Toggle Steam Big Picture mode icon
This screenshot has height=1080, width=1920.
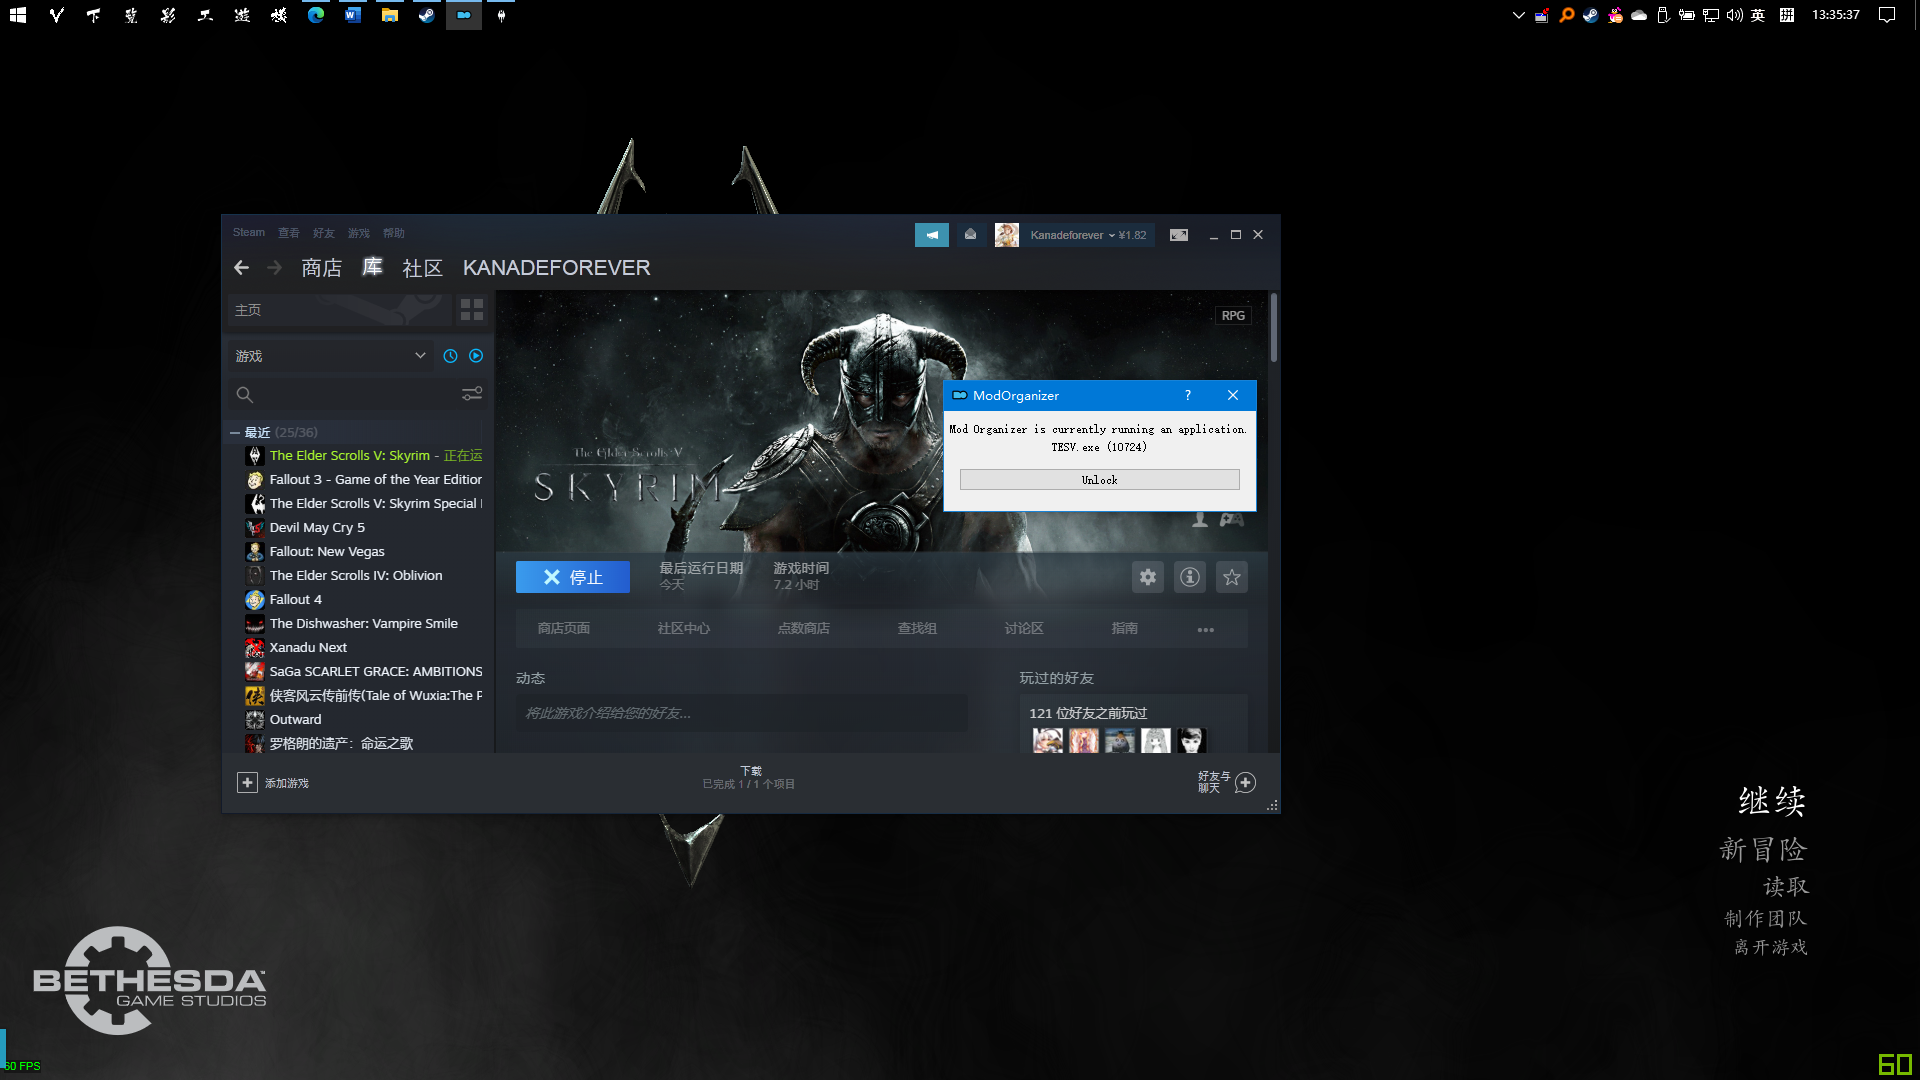click(1179, 235)
